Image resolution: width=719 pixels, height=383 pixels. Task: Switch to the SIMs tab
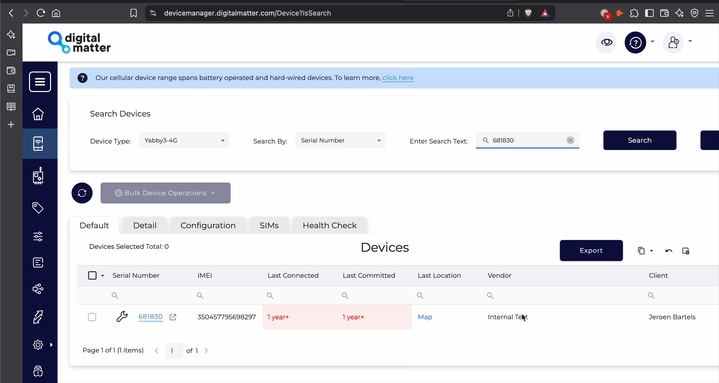269,225
